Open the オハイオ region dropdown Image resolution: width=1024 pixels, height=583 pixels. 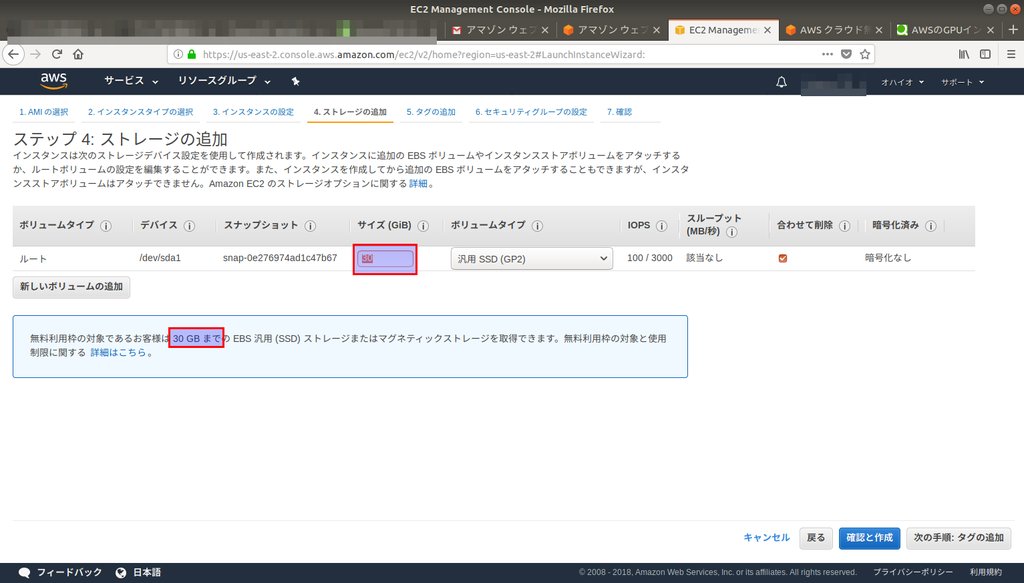tap(903, 82)
